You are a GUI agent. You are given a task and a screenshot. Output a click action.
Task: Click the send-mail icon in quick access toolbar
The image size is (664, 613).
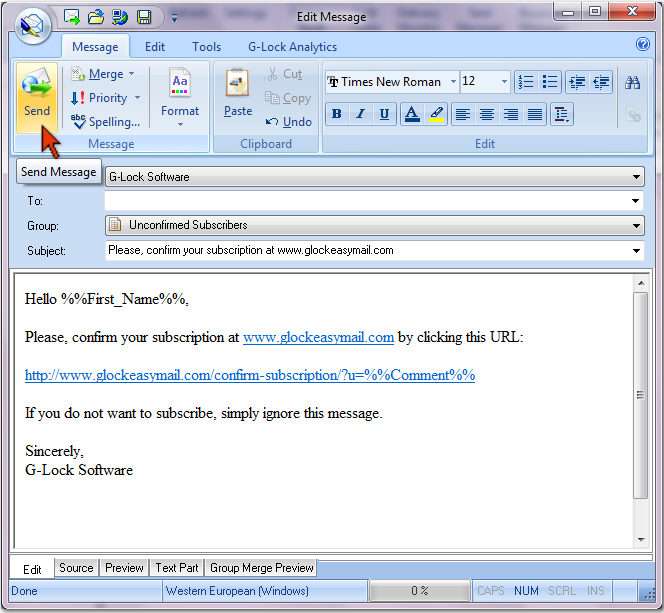[72, 17]
